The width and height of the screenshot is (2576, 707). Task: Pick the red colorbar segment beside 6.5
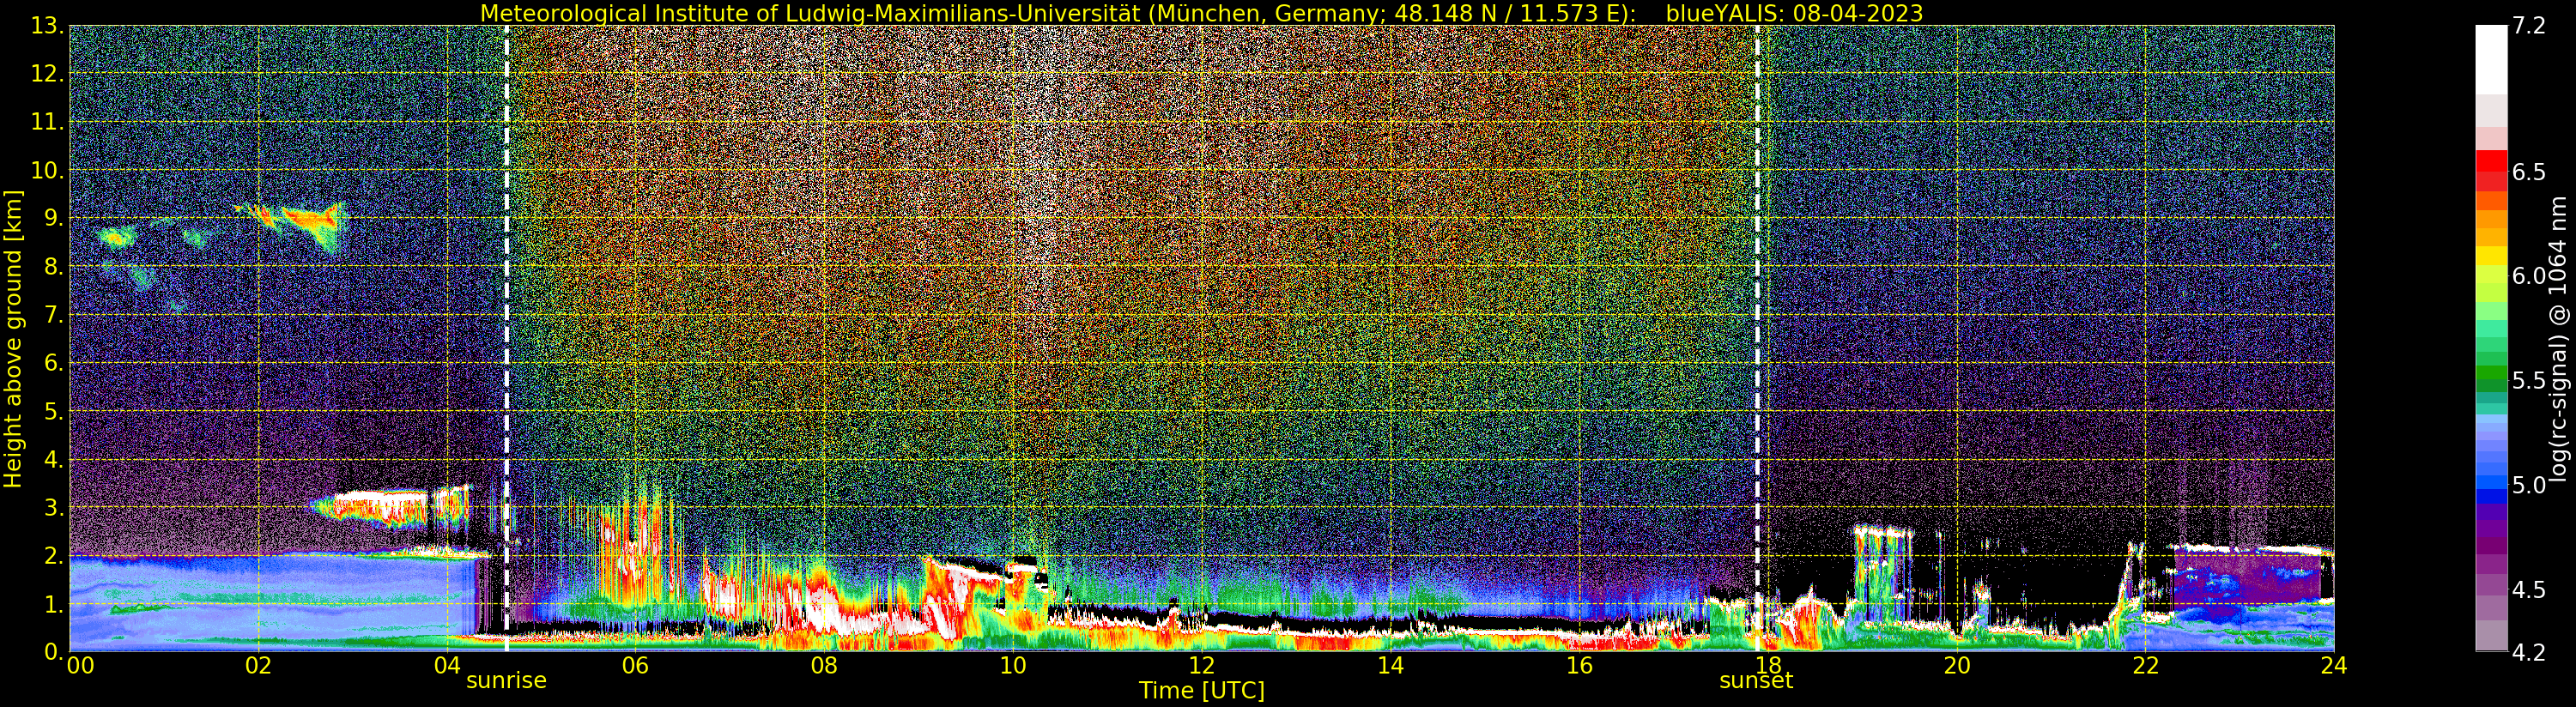(x=2491, y=161)
